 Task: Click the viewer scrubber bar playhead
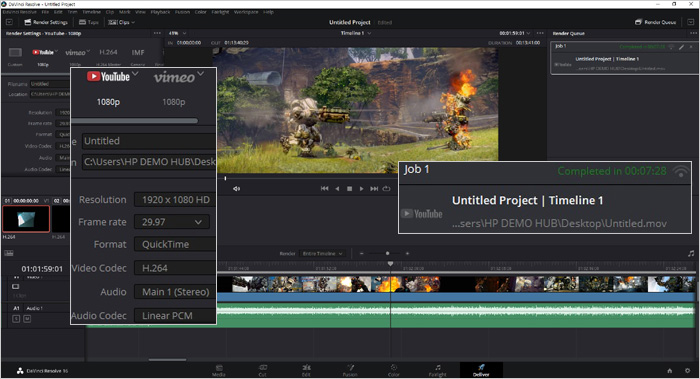pyautogui.click(x=225, y=179)
